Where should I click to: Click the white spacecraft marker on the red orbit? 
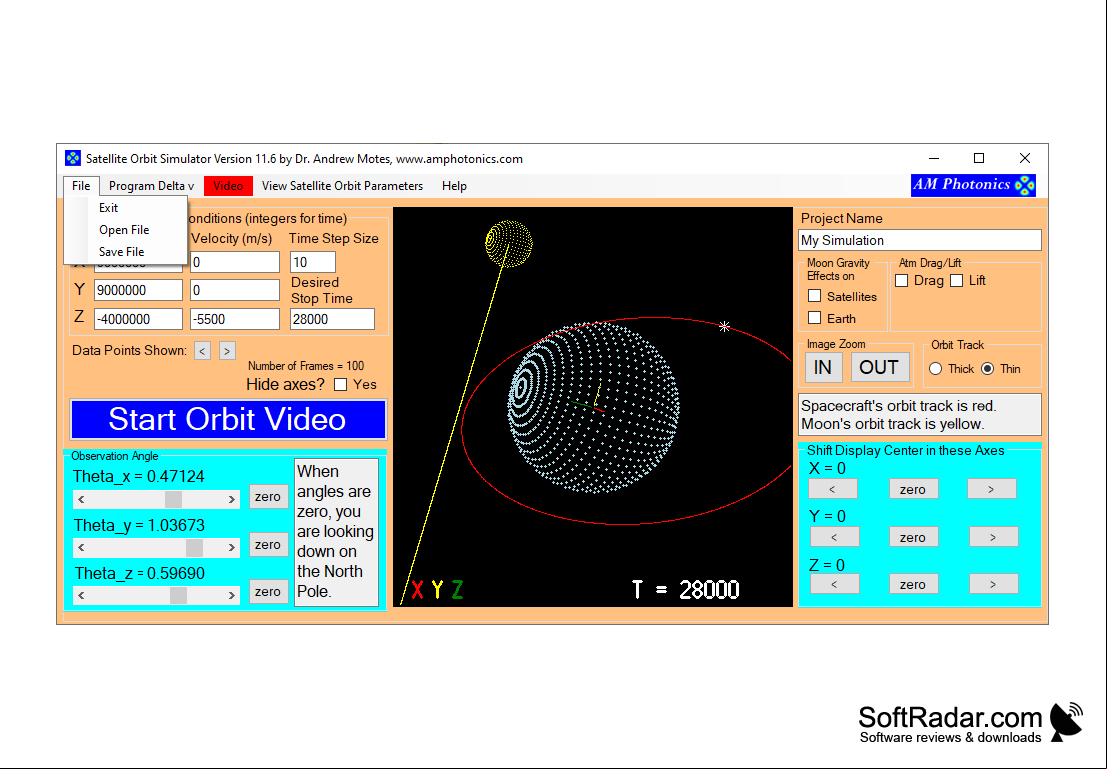tap(724, 326)
